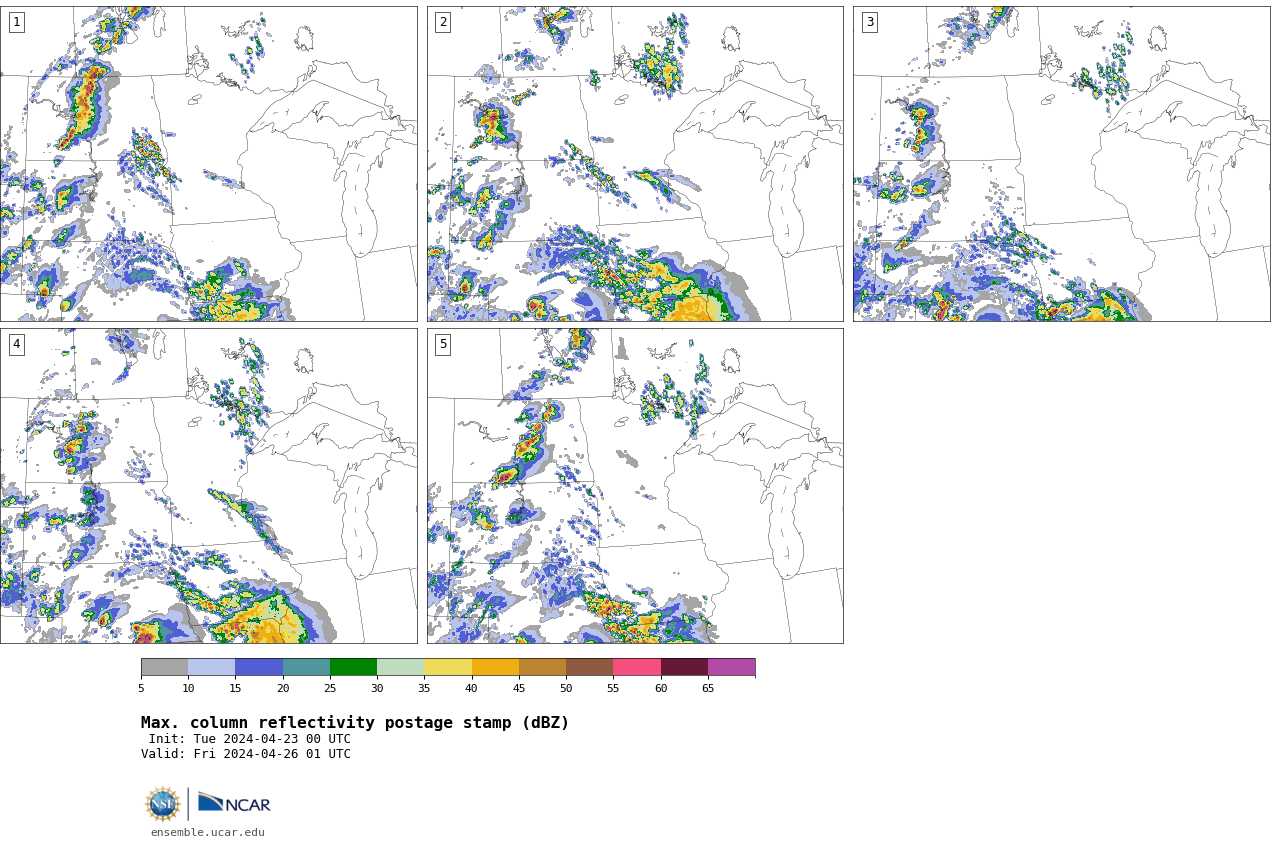Open ensemble member 3 reflectivity map
Image resolution: width=1280 pixels, height=844 pixels.
click(x=1061, y=164)
